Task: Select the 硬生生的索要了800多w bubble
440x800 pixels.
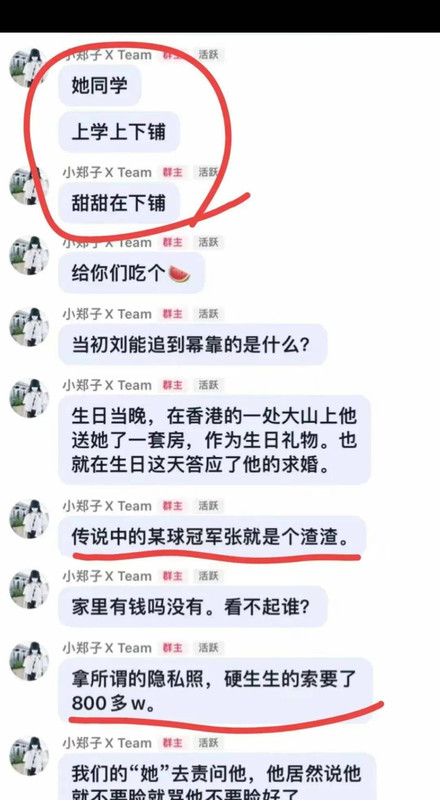Action: click(x=215, y=690)
